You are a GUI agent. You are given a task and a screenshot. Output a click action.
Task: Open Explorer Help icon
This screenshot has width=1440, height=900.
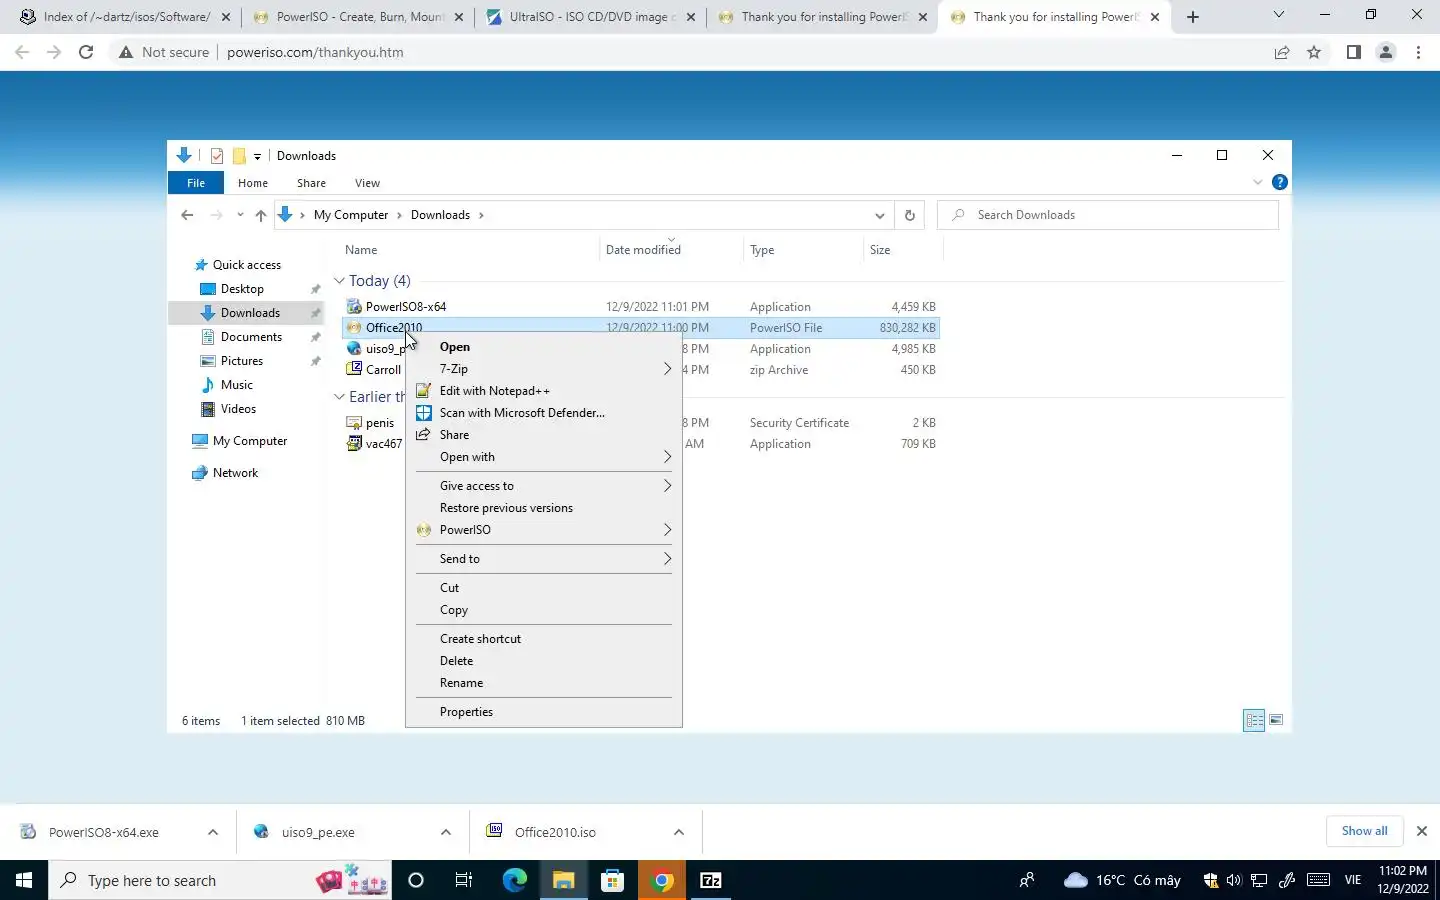point(1279,182)
